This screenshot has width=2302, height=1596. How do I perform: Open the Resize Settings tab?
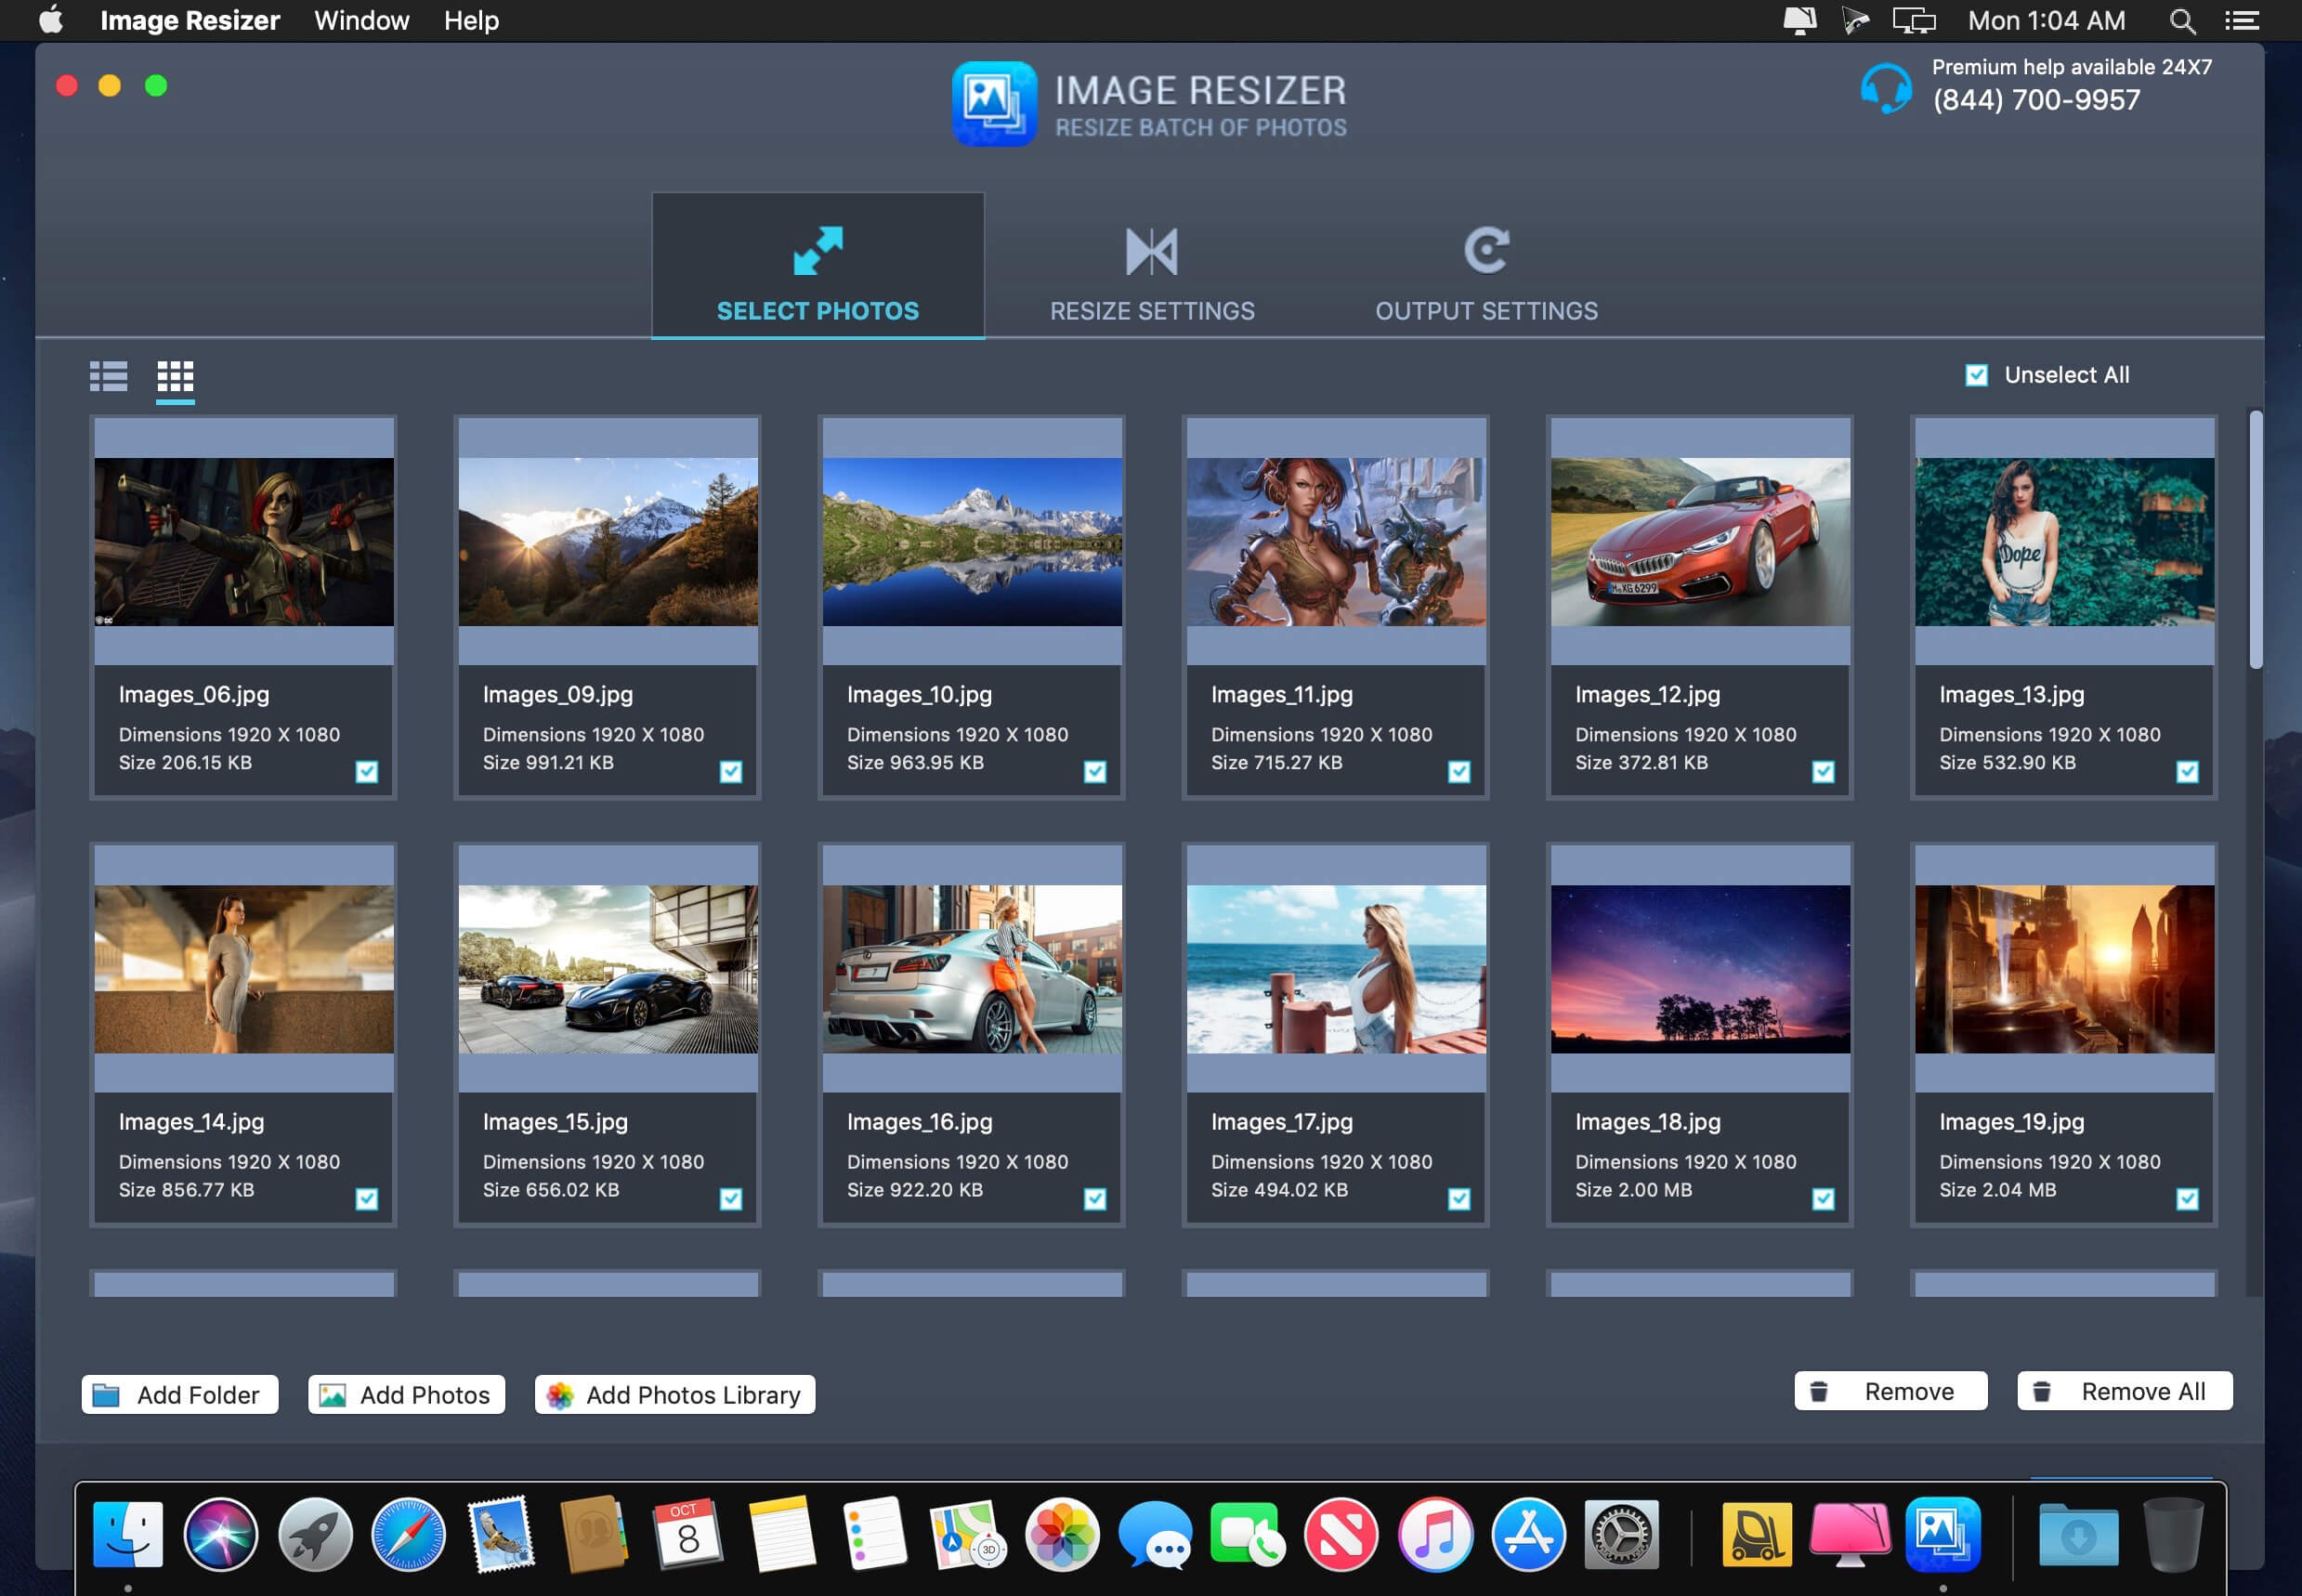[x=1152, y=266]
